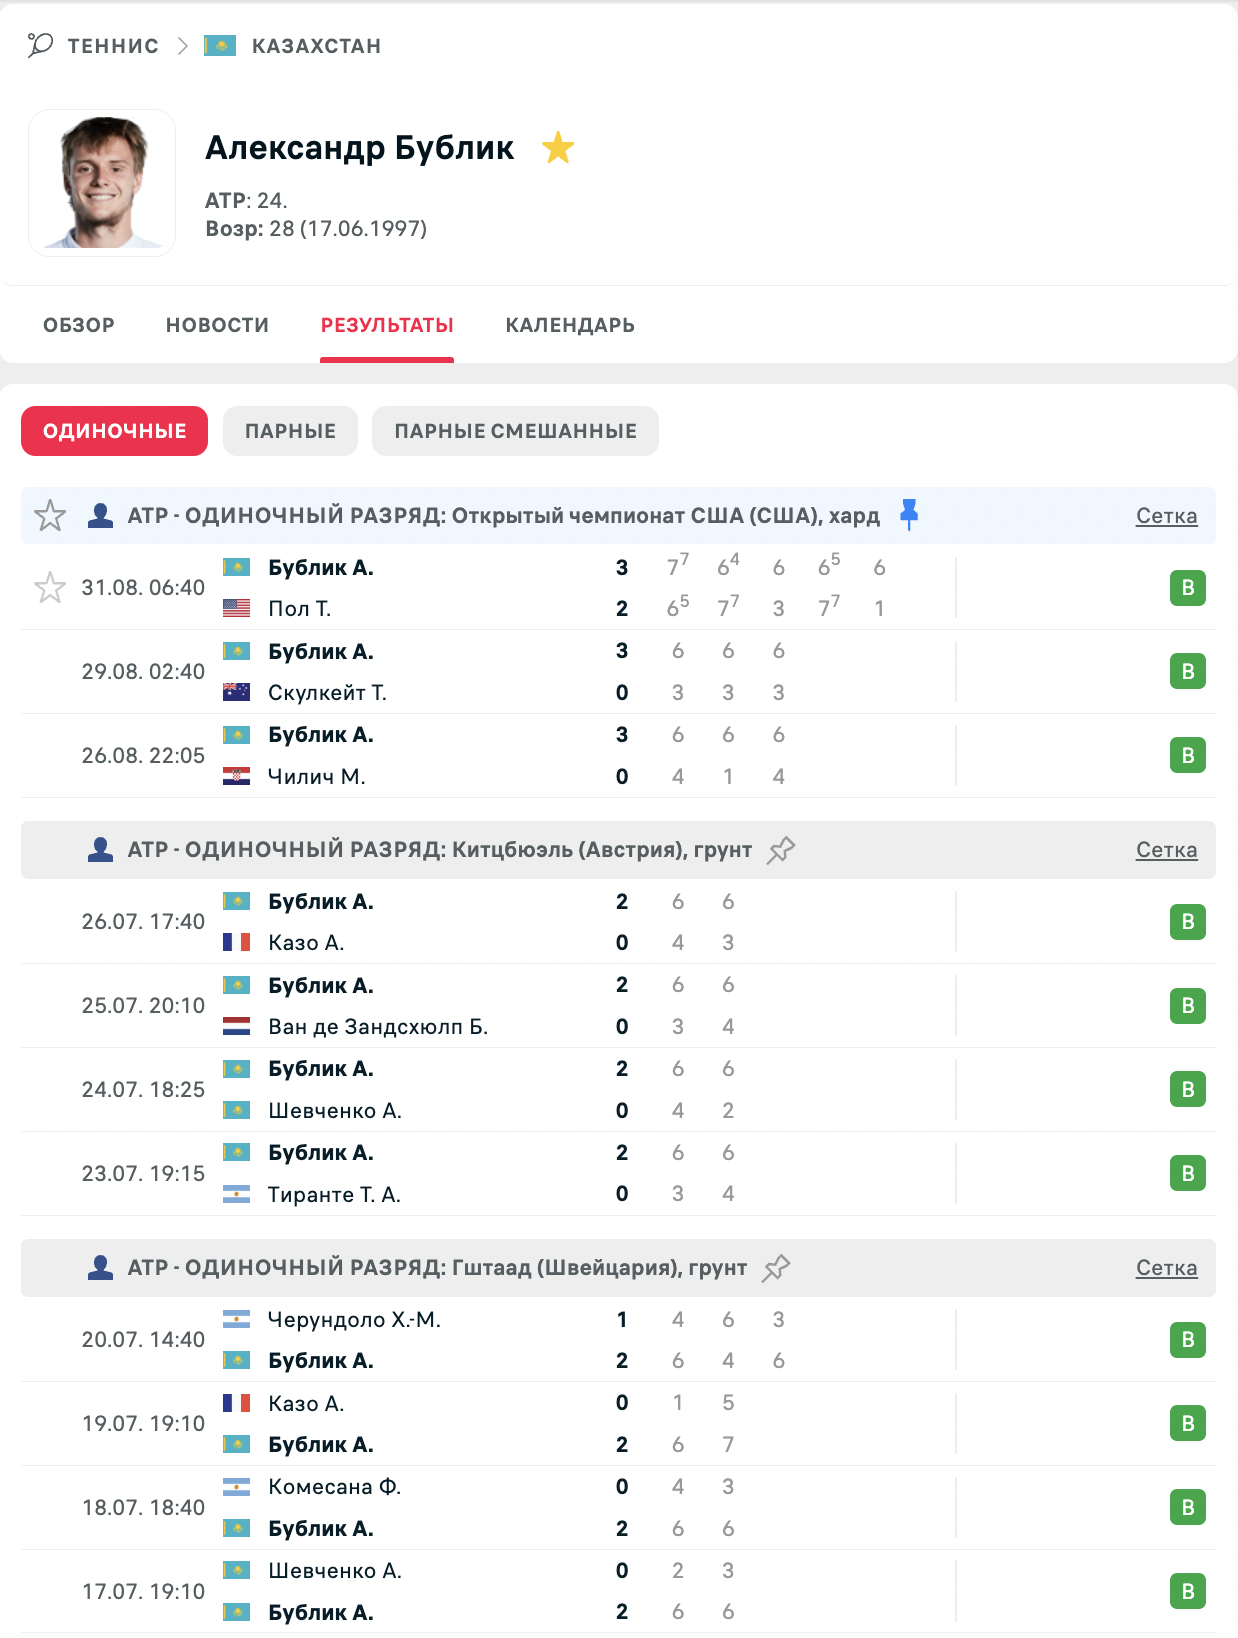Switch to the НОВОСТИ tab
Screen dimensions: 1238x1638
(218, 325)
